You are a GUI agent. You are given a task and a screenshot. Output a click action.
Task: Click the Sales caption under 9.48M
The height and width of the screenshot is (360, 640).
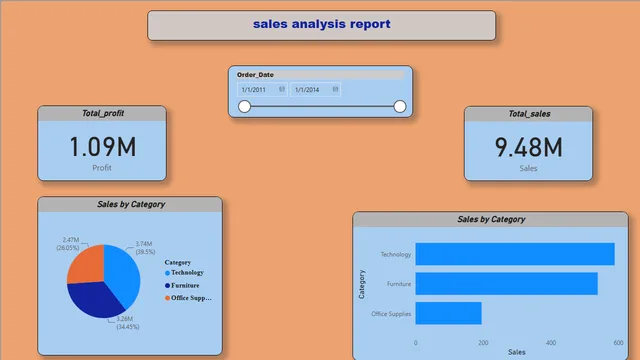[x=528, y=168]
